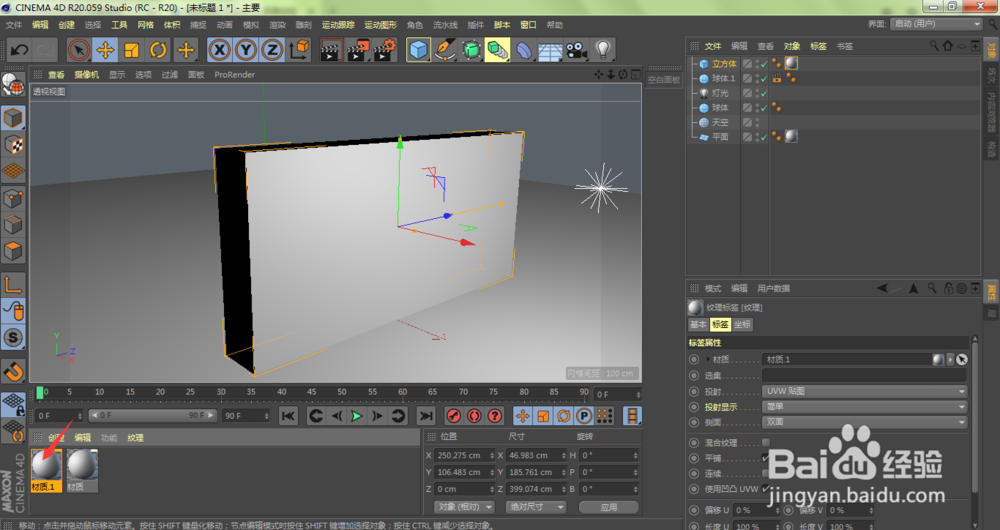Select the 立方体 object in tree

tap(724, 64)
